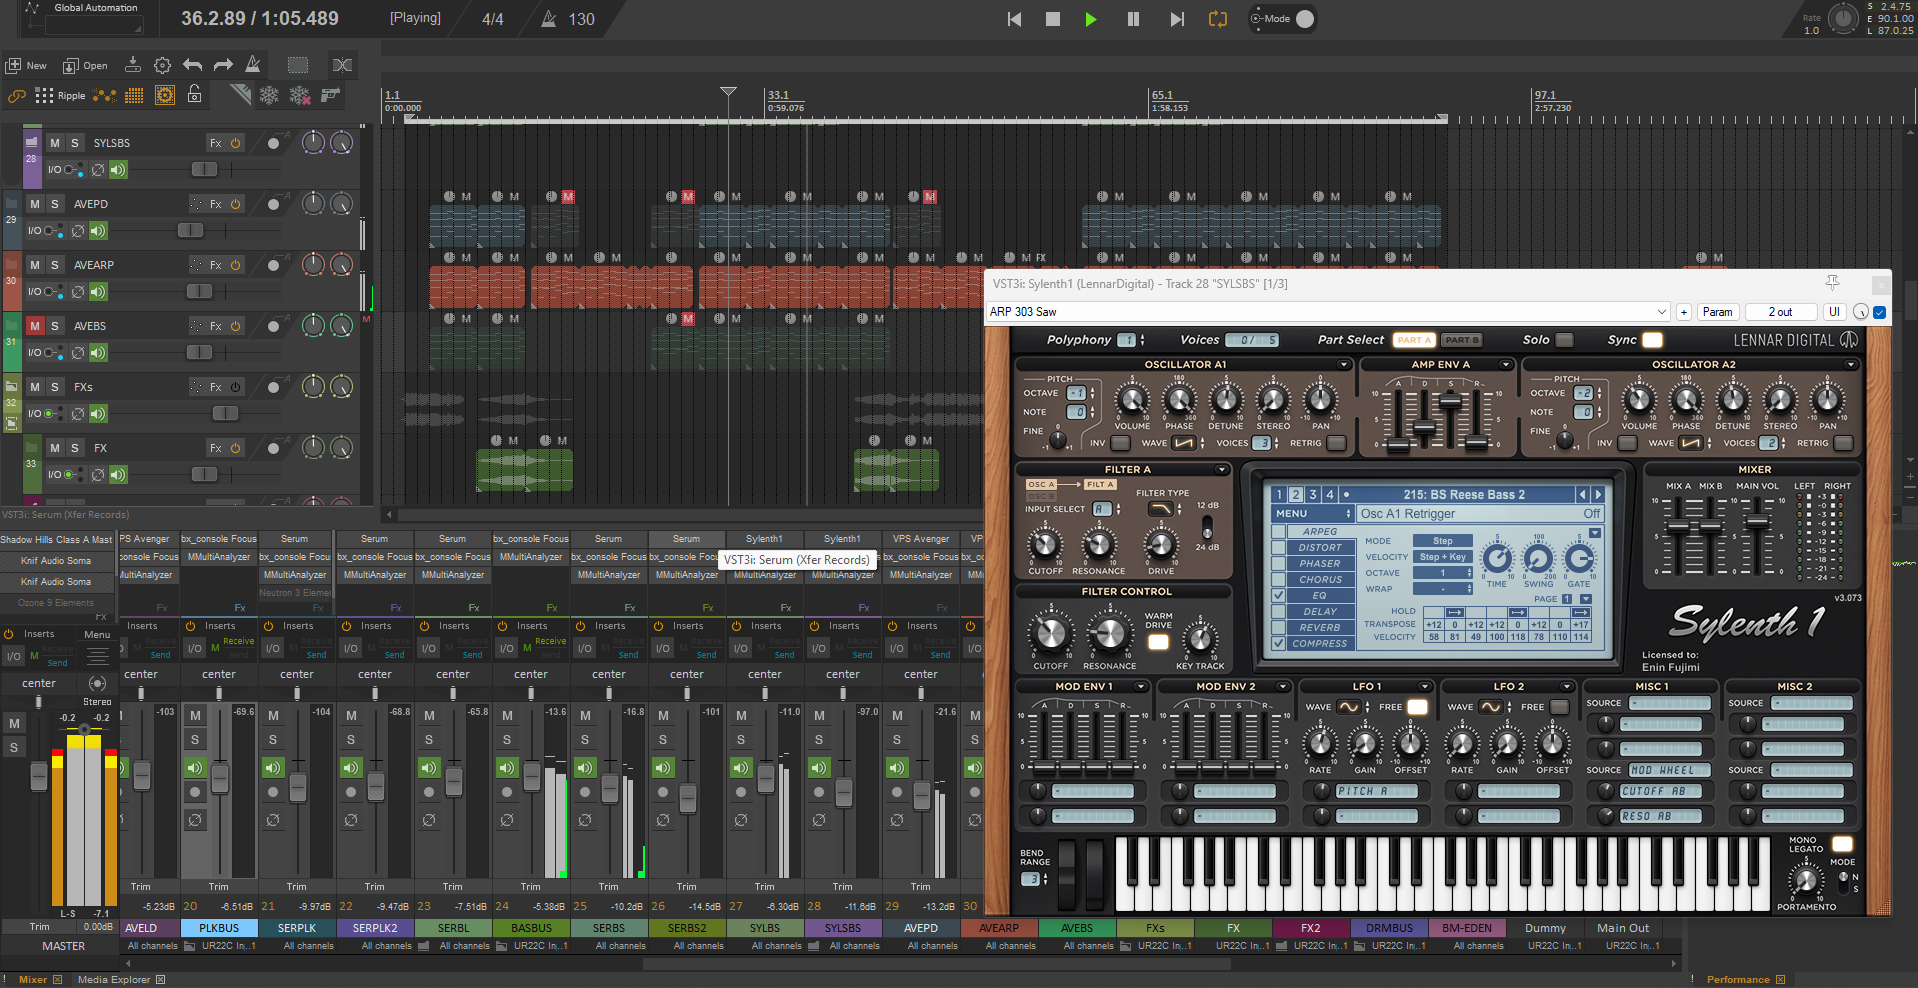1918x988 pixels.
Task: Toggle repeat loop icon in transport
Action: point(1217,19)
